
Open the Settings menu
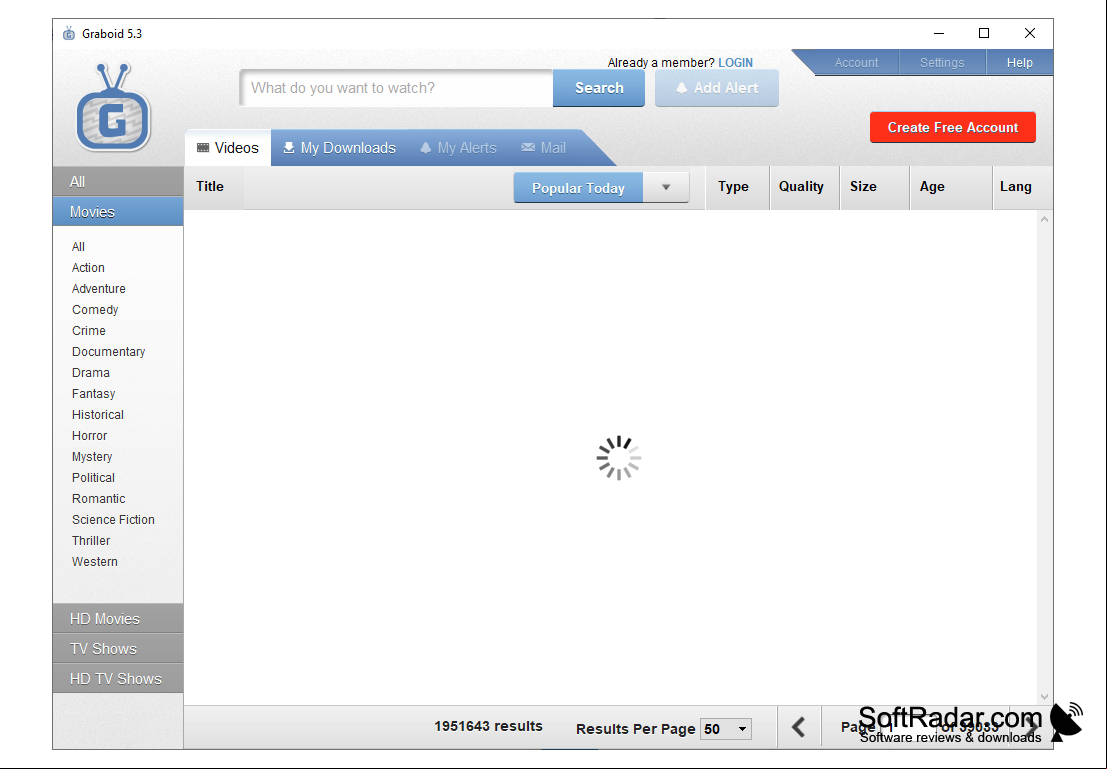[942, 62]
